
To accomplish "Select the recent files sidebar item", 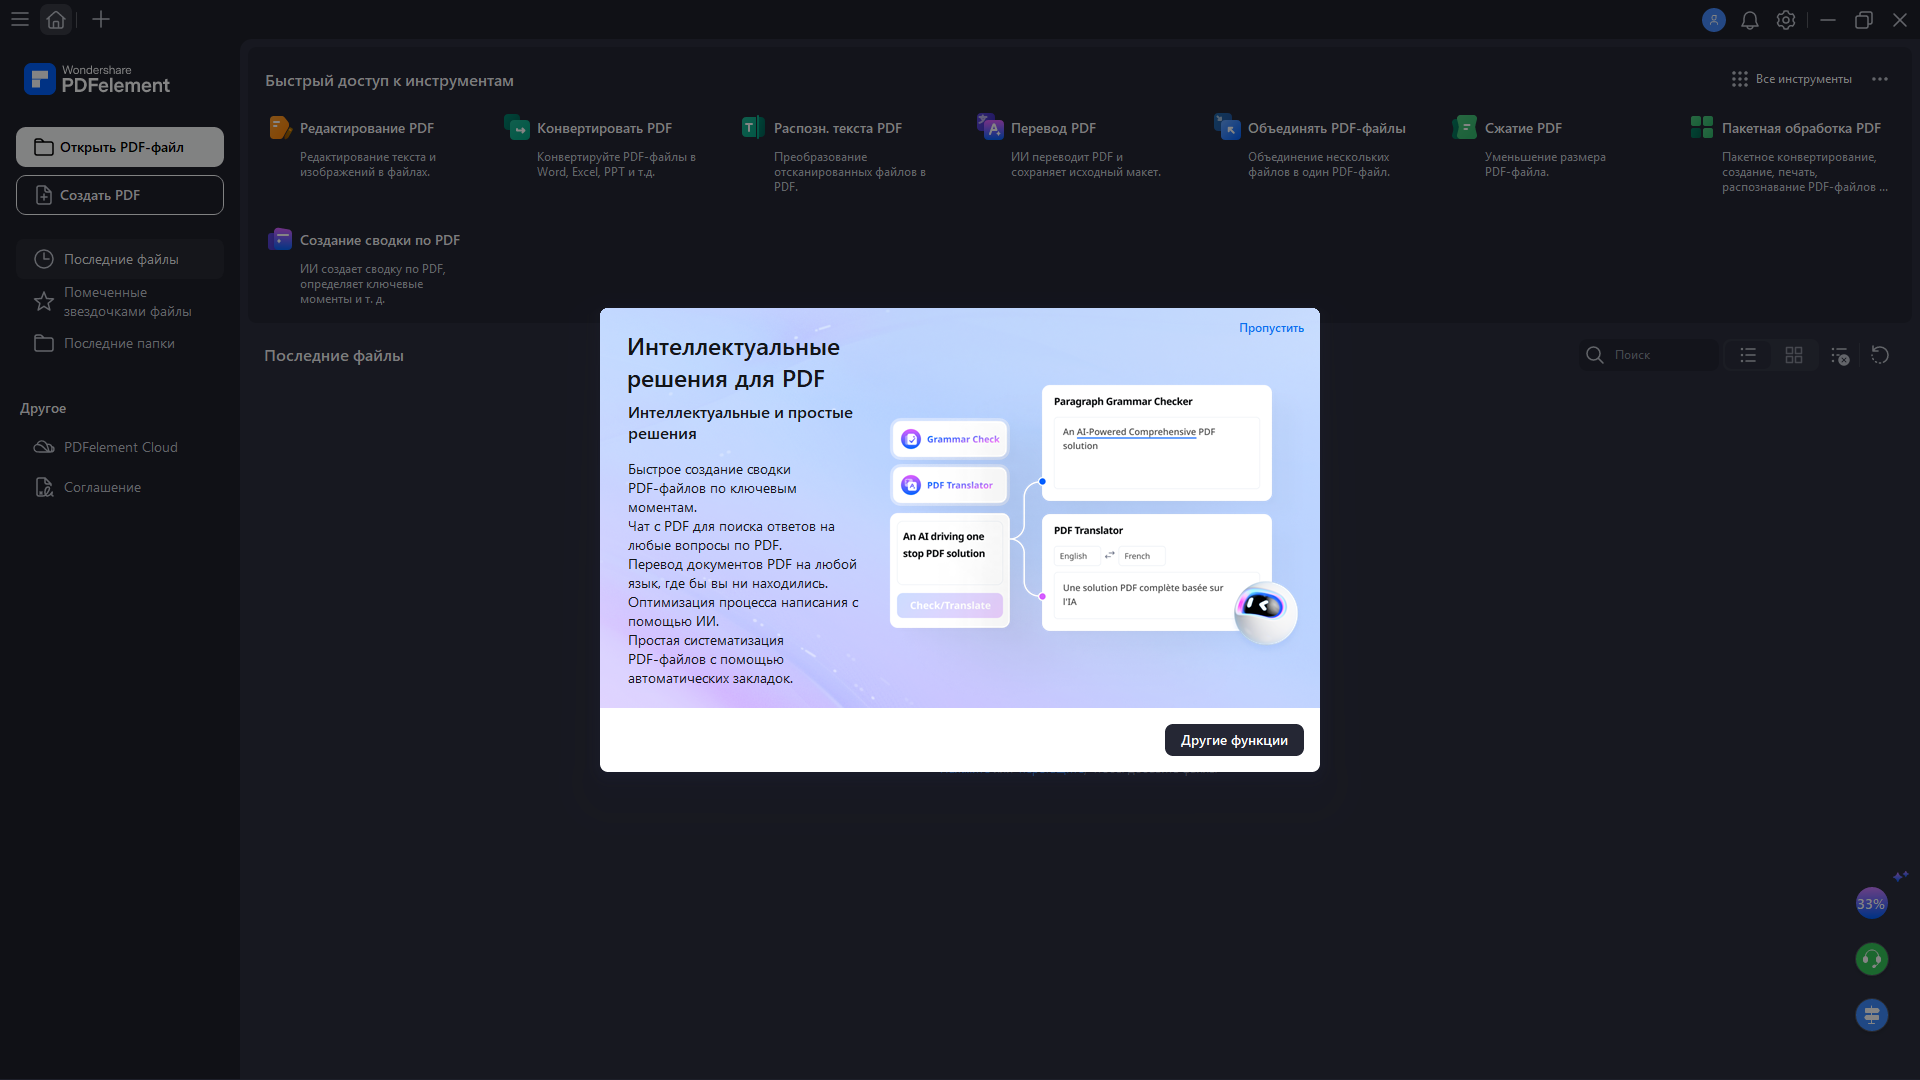I will pyautogui.click(x=120, y=259).
